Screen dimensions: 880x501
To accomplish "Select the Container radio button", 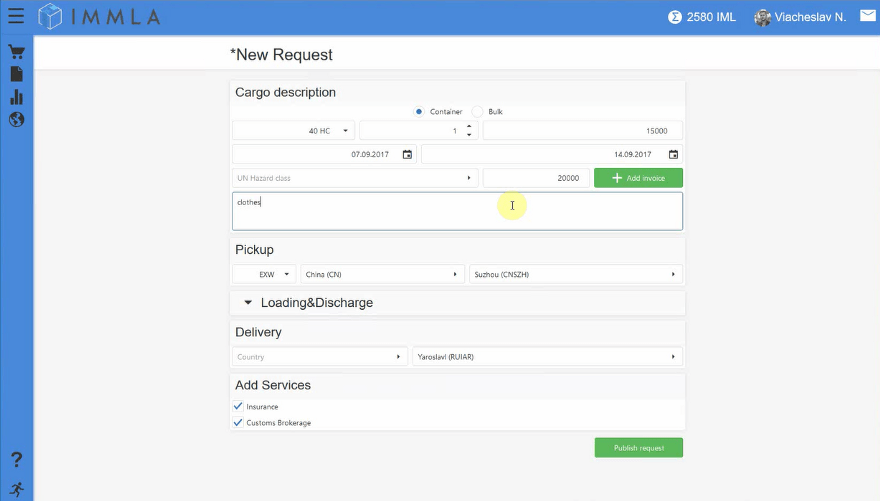I will coord(419,112).
